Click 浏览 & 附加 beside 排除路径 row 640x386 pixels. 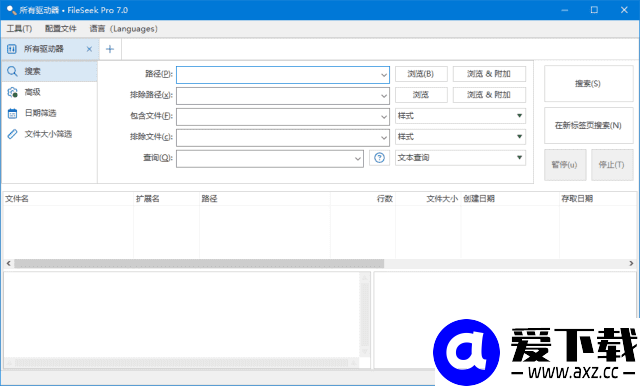489,95
